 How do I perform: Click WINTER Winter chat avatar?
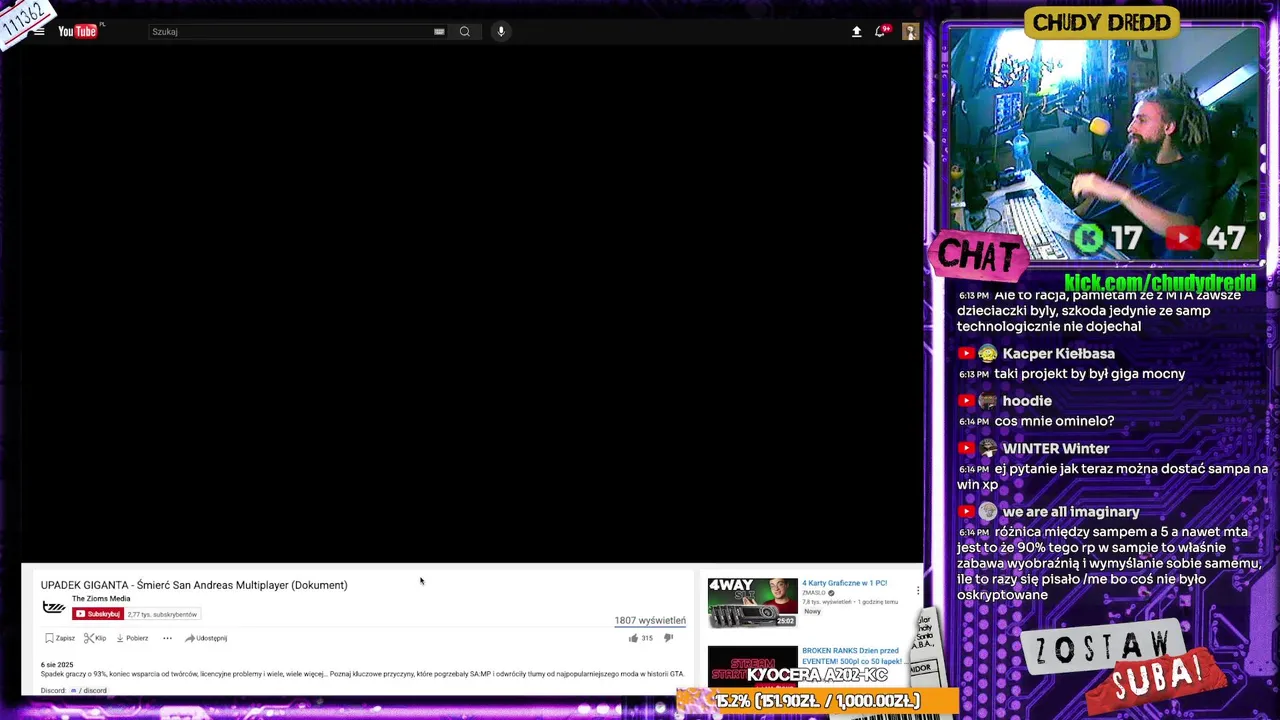point(987,448)
